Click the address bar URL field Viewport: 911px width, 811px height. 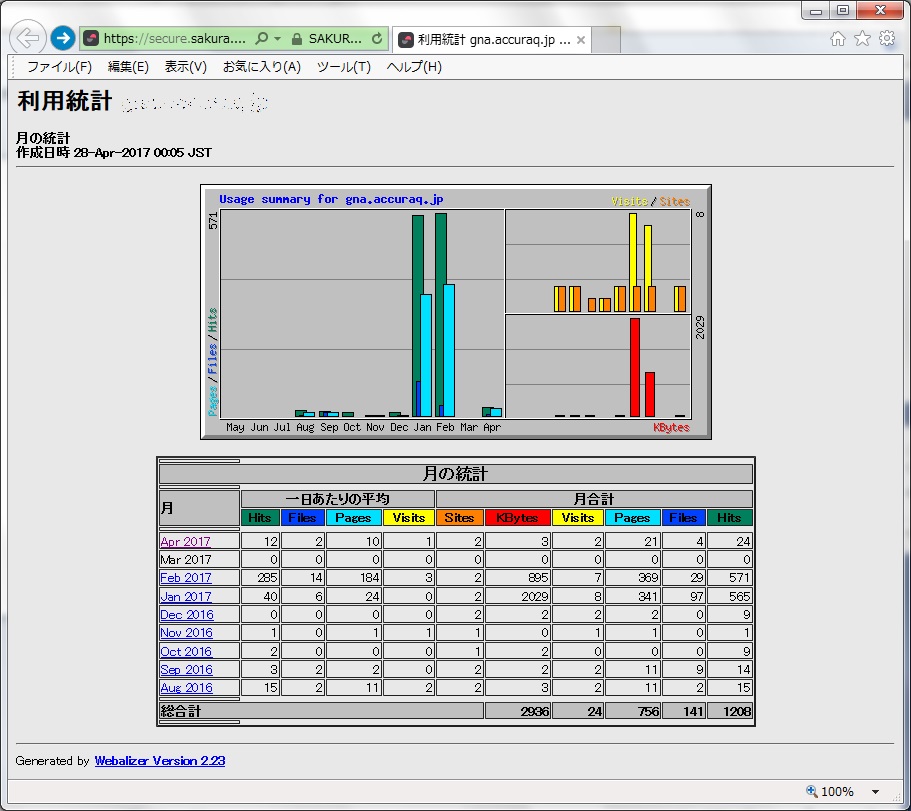pos(173,39)
